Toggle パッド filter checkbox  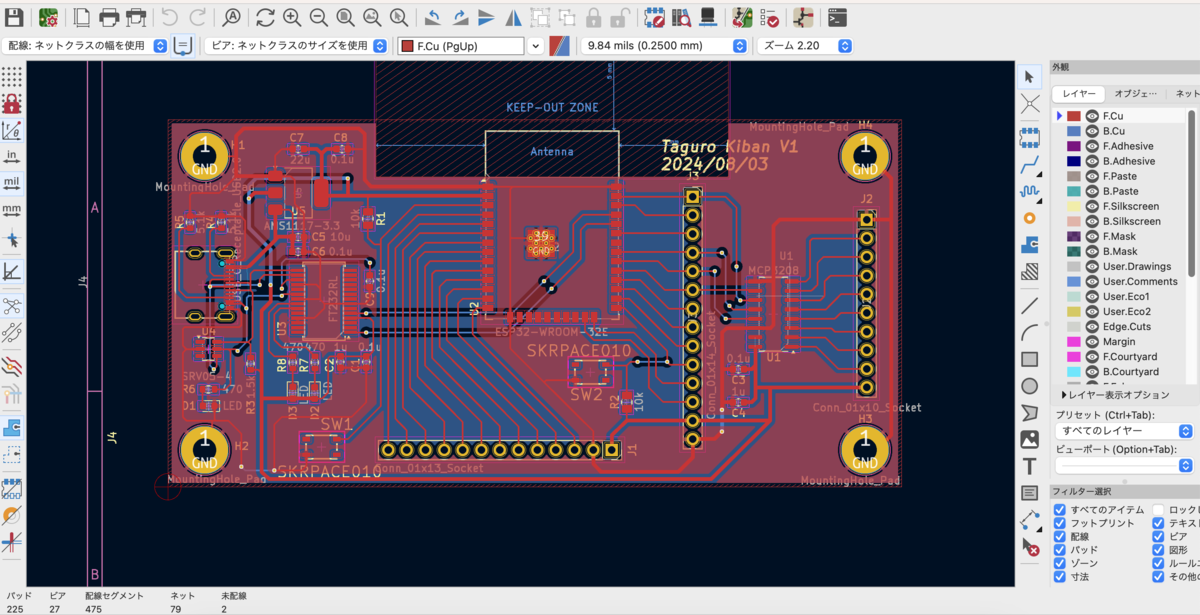pos(1060,550)
